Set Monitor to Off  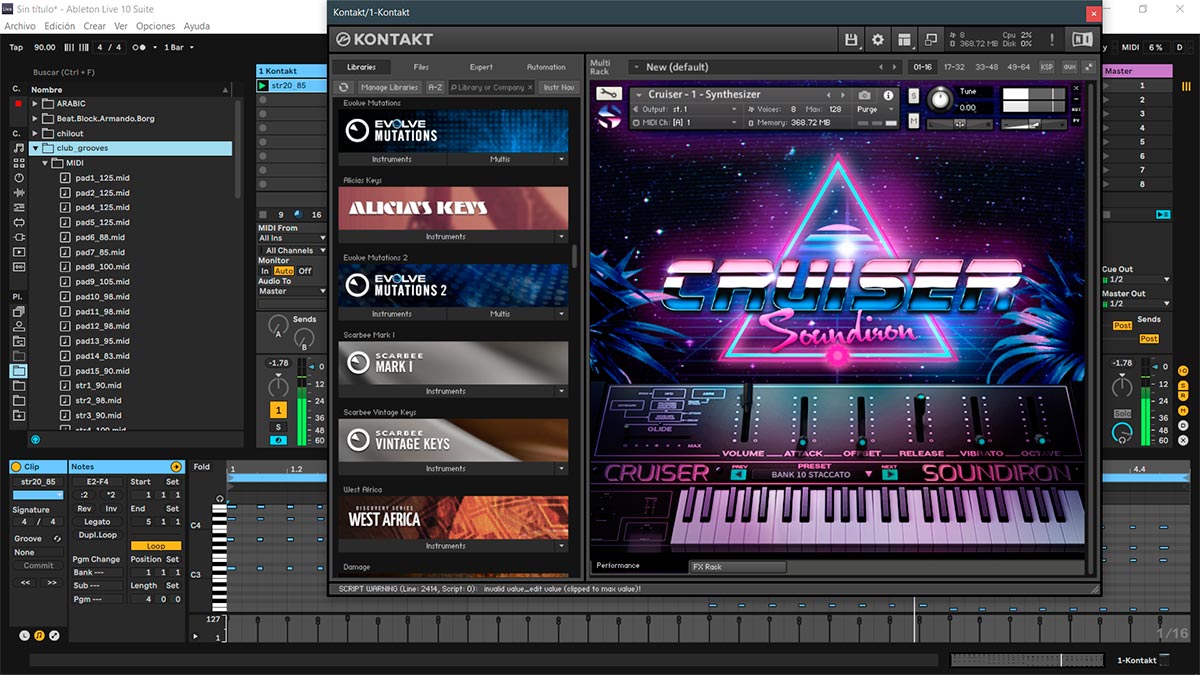[305, 271]
